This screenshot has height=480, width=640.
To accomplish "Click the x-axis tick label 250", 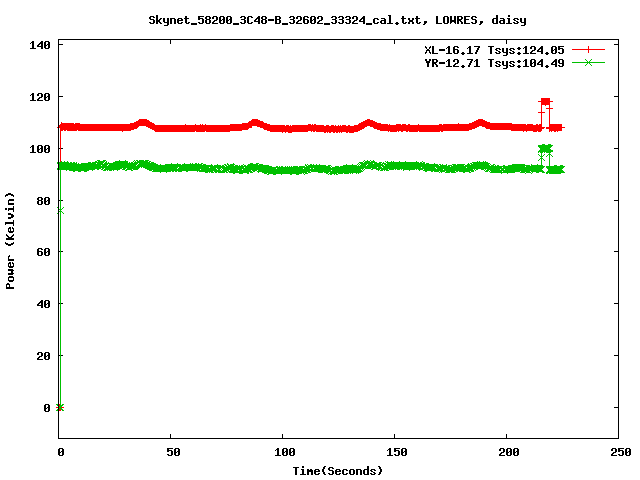I will 621,452.
